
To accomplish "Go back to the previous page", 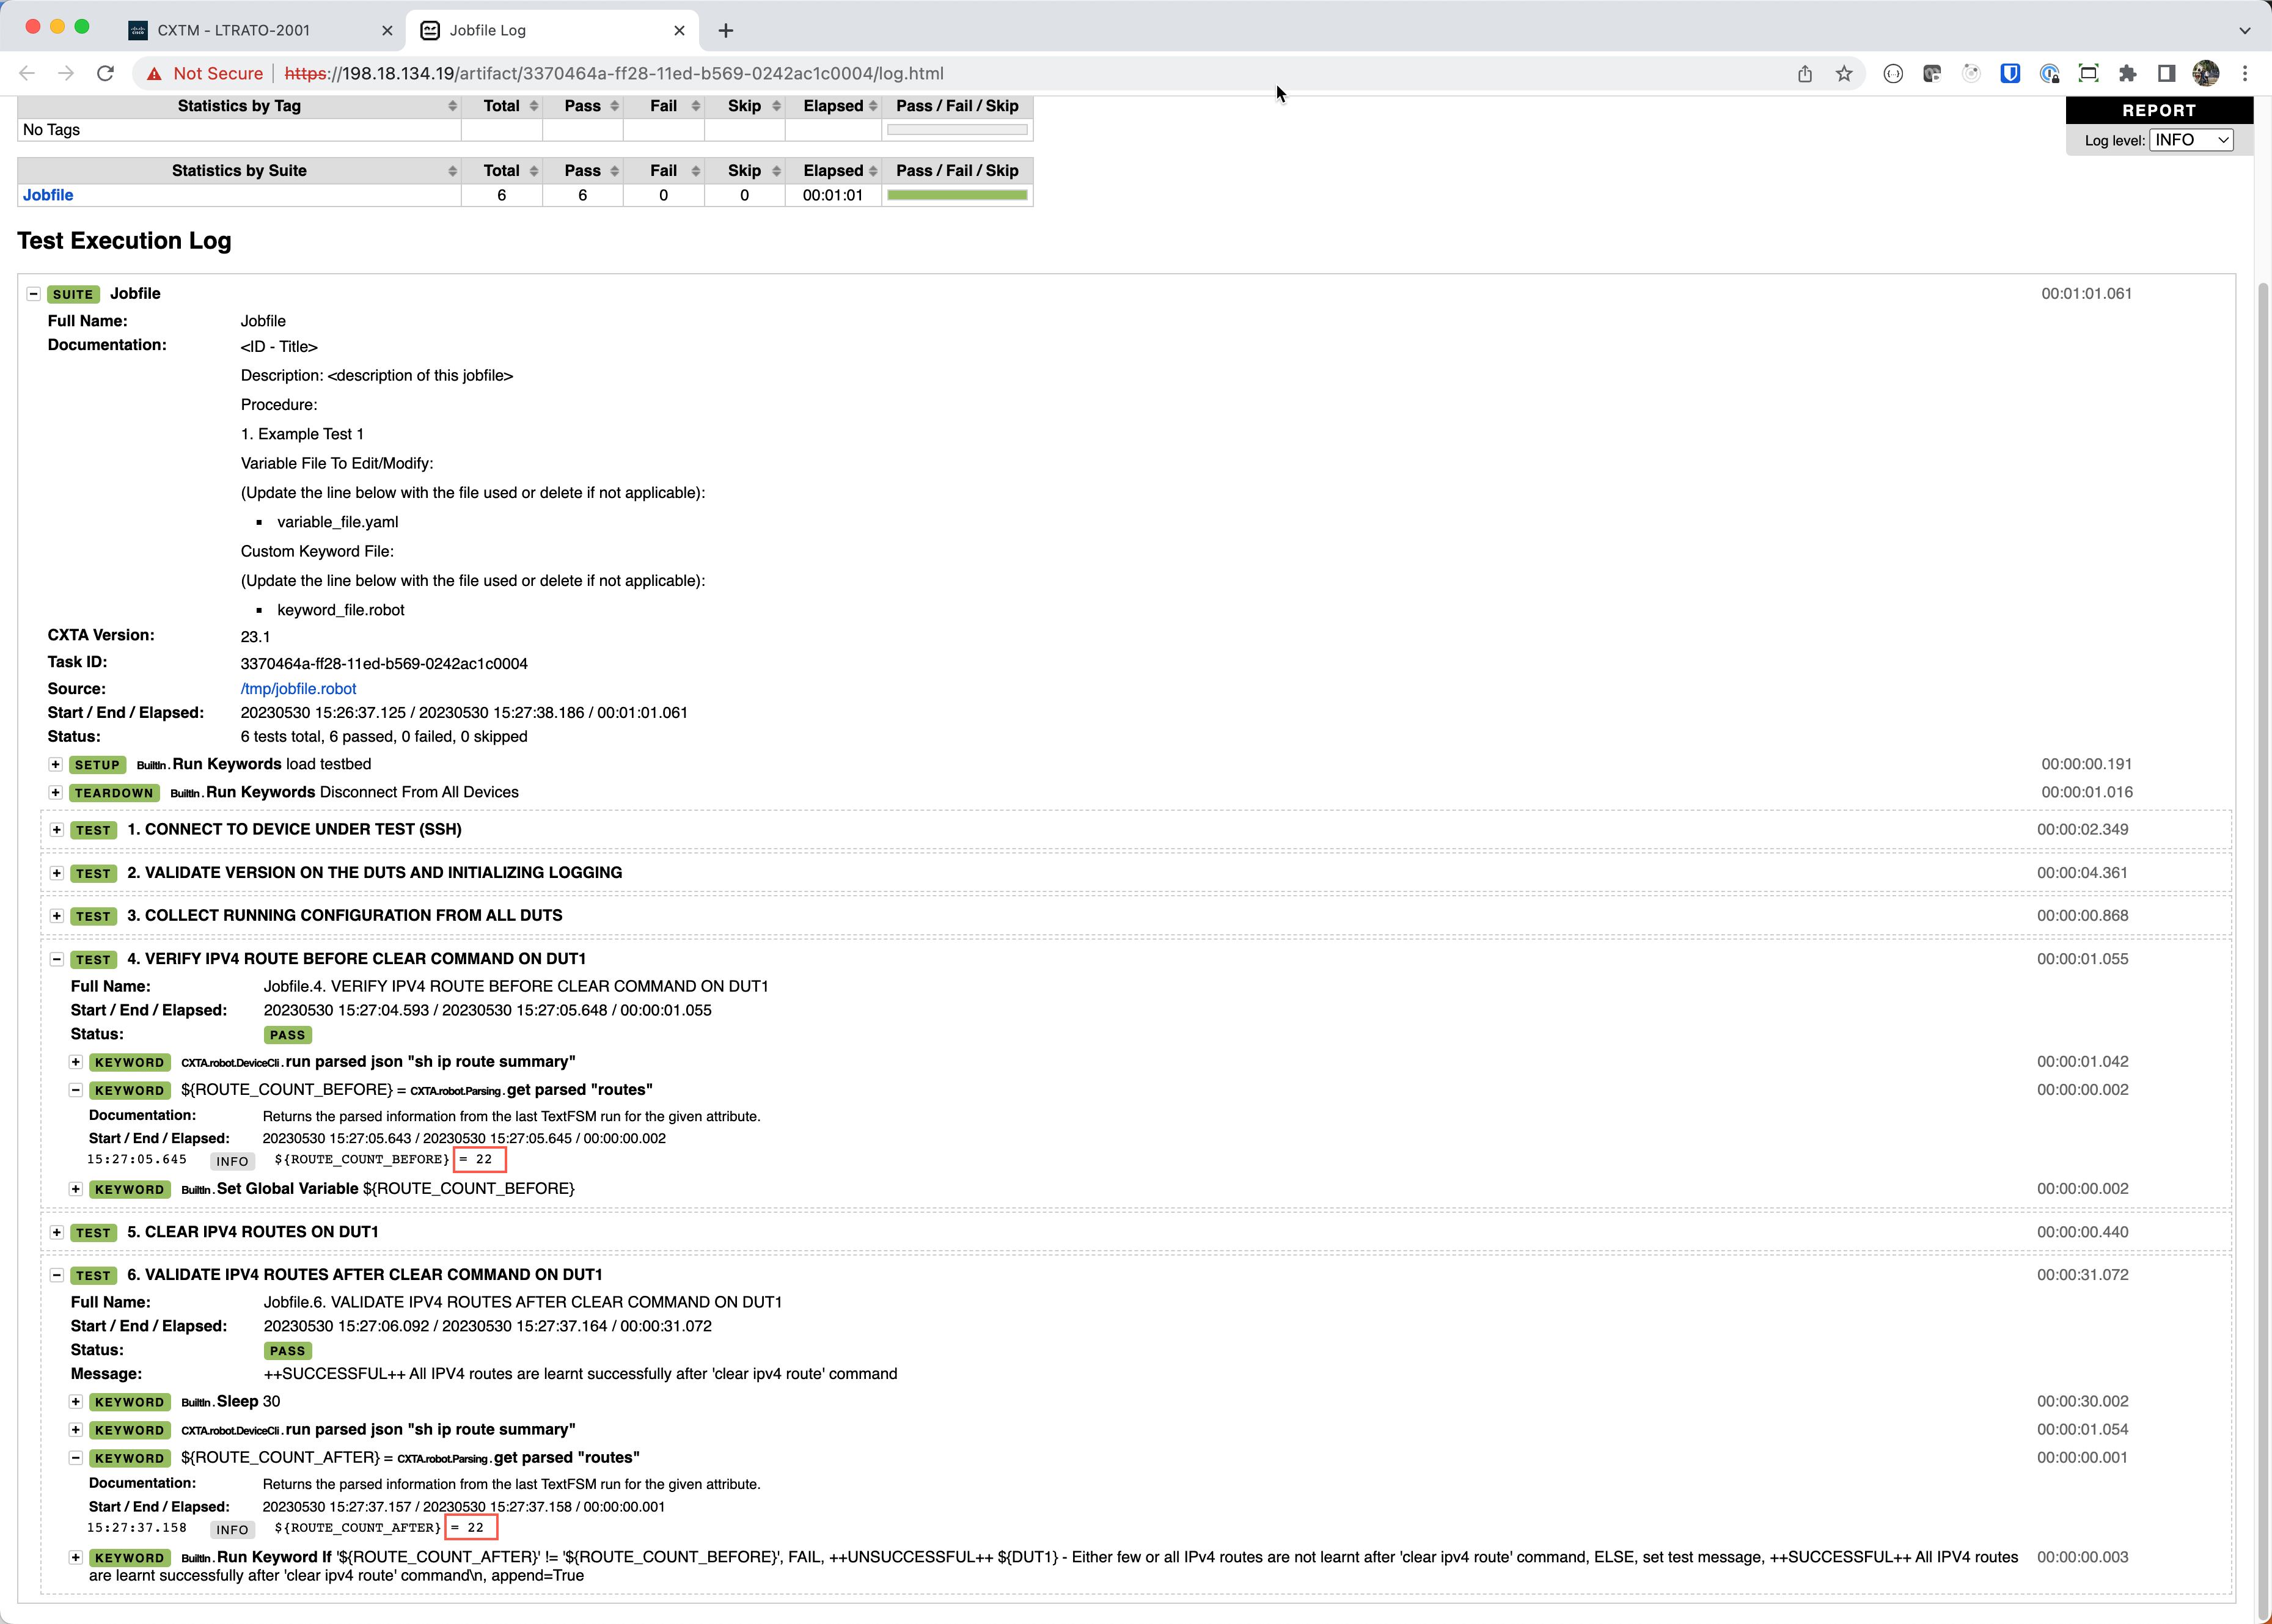I will (27, 73).
